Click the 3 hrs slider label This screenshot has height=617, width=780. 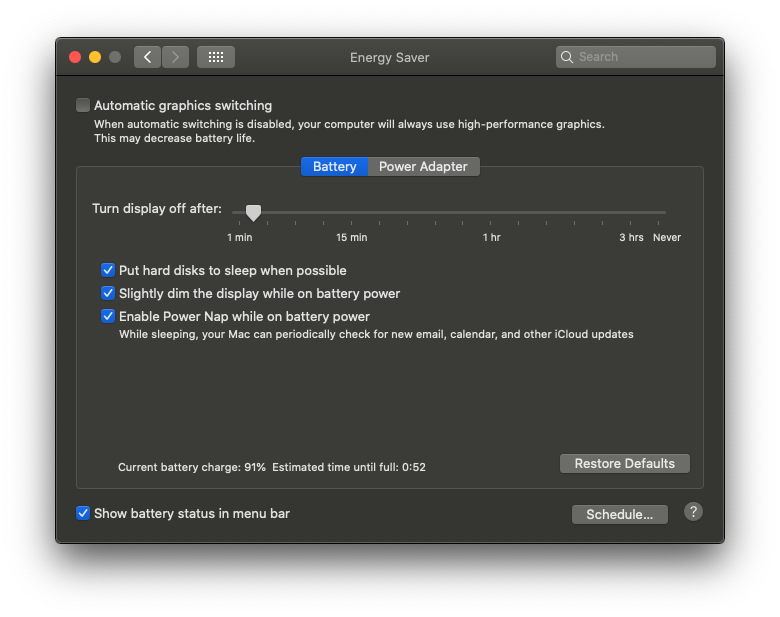pyautogui.click(x=631, y=238)
